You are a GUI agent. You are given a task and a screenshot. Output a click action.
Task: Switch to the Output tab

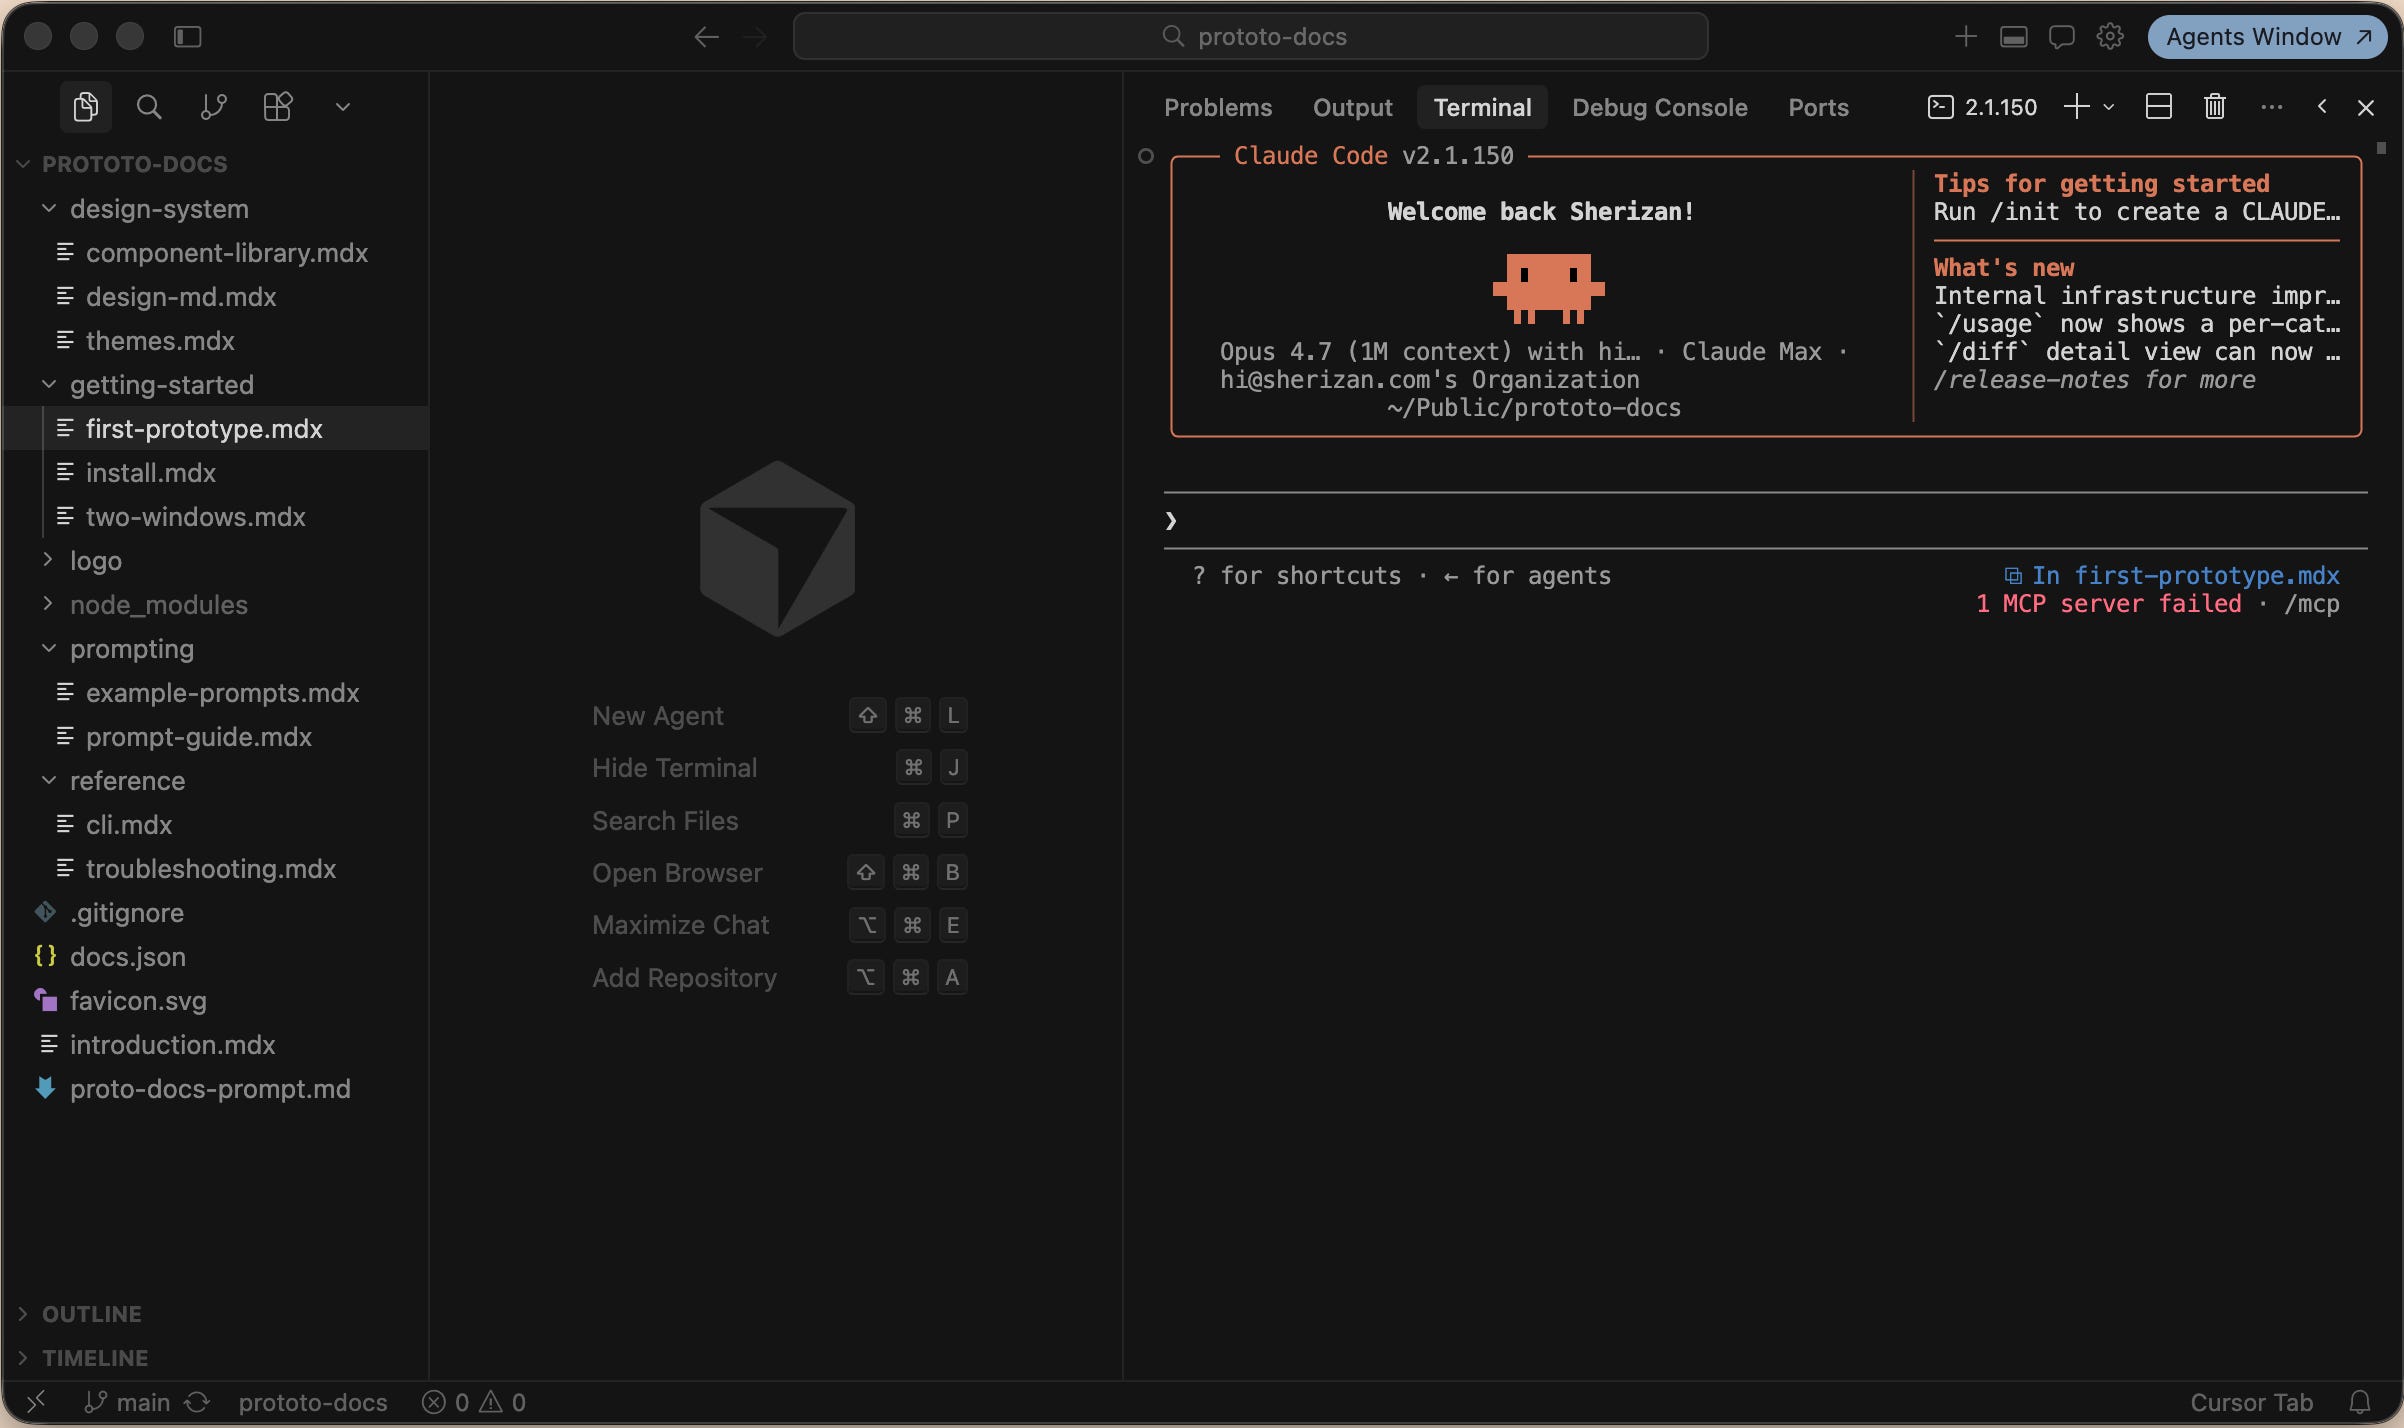(1352, 107)
